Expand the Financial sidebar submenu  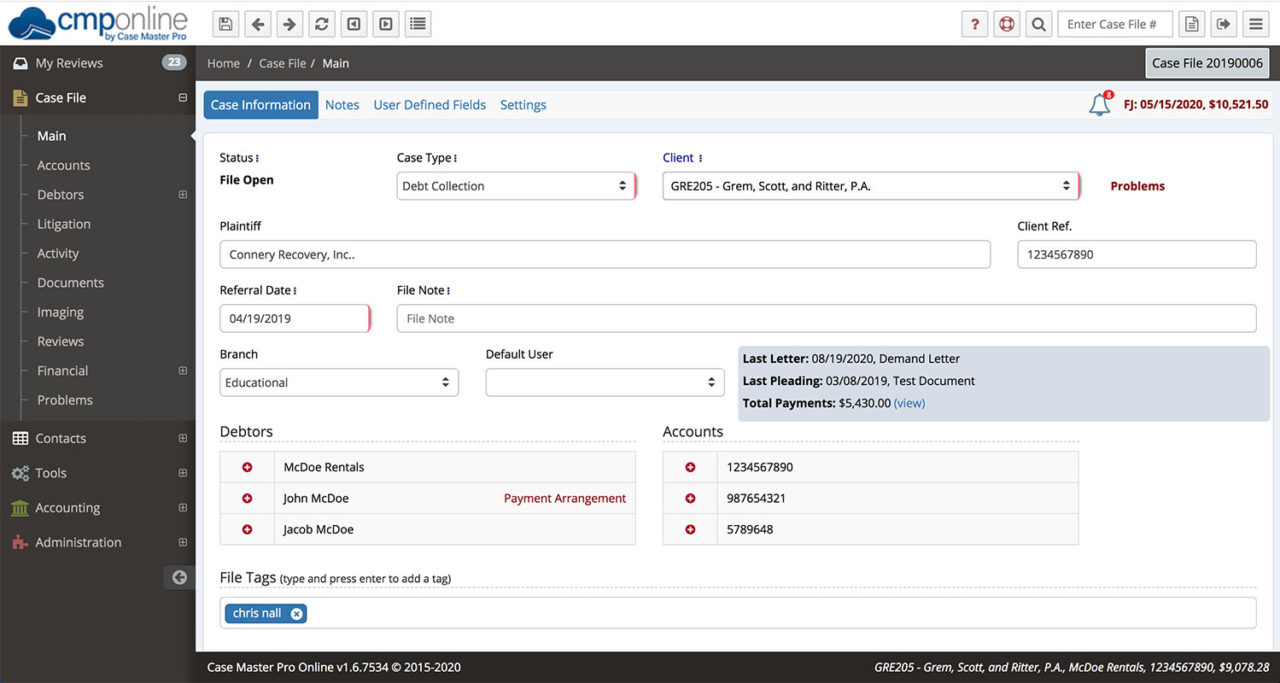182,371
